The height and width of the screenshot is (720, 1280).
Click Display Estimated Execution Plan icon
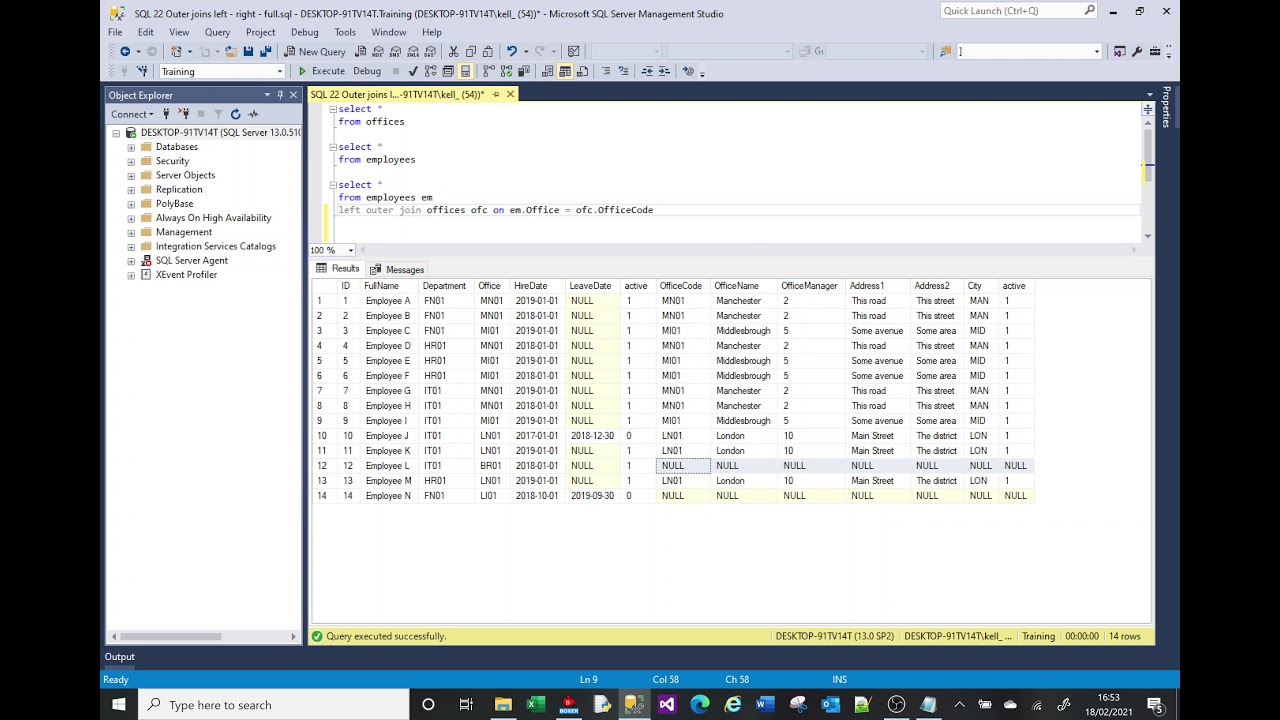(430, 71)
